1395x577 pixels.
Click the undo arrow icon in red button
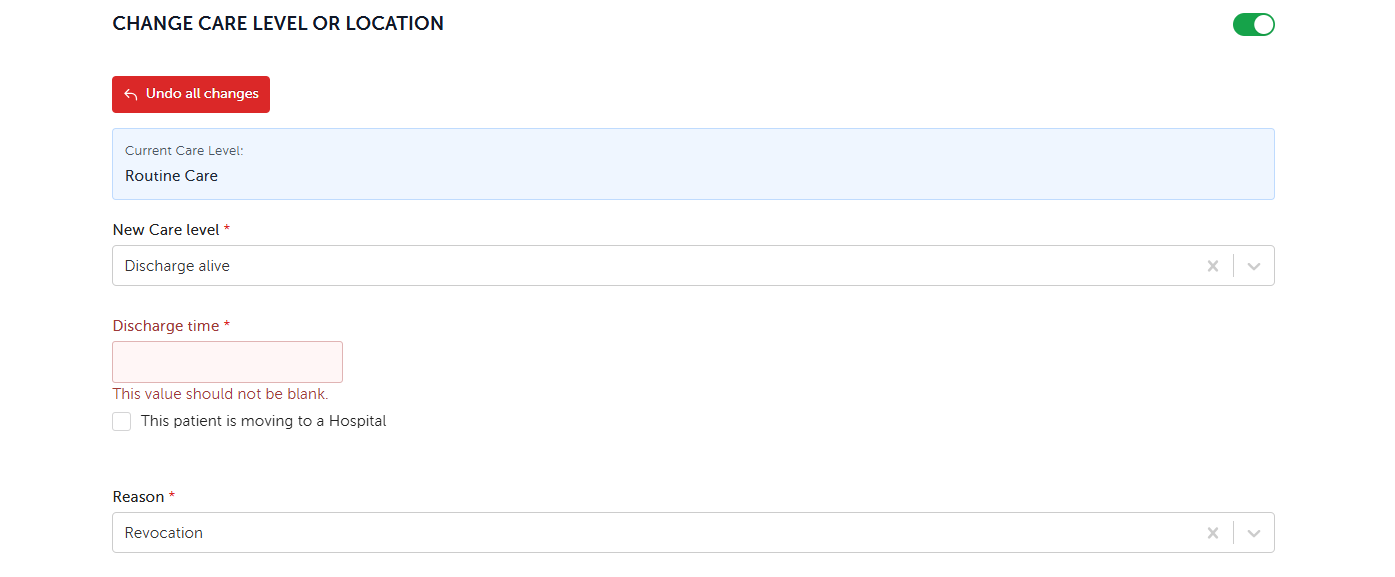pyautogui.click(x=131, y=94)
